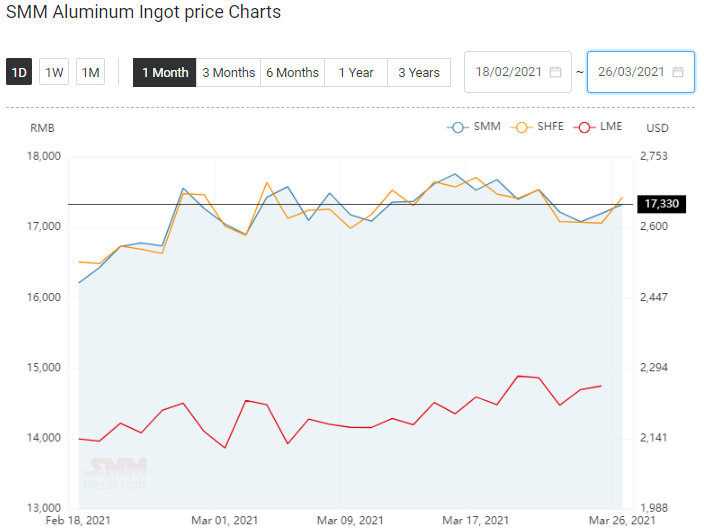Image resolution: width=704 pixels, height=532 pixels.
Task: Switch range to 3 Years
Action: tap(419, 72)
